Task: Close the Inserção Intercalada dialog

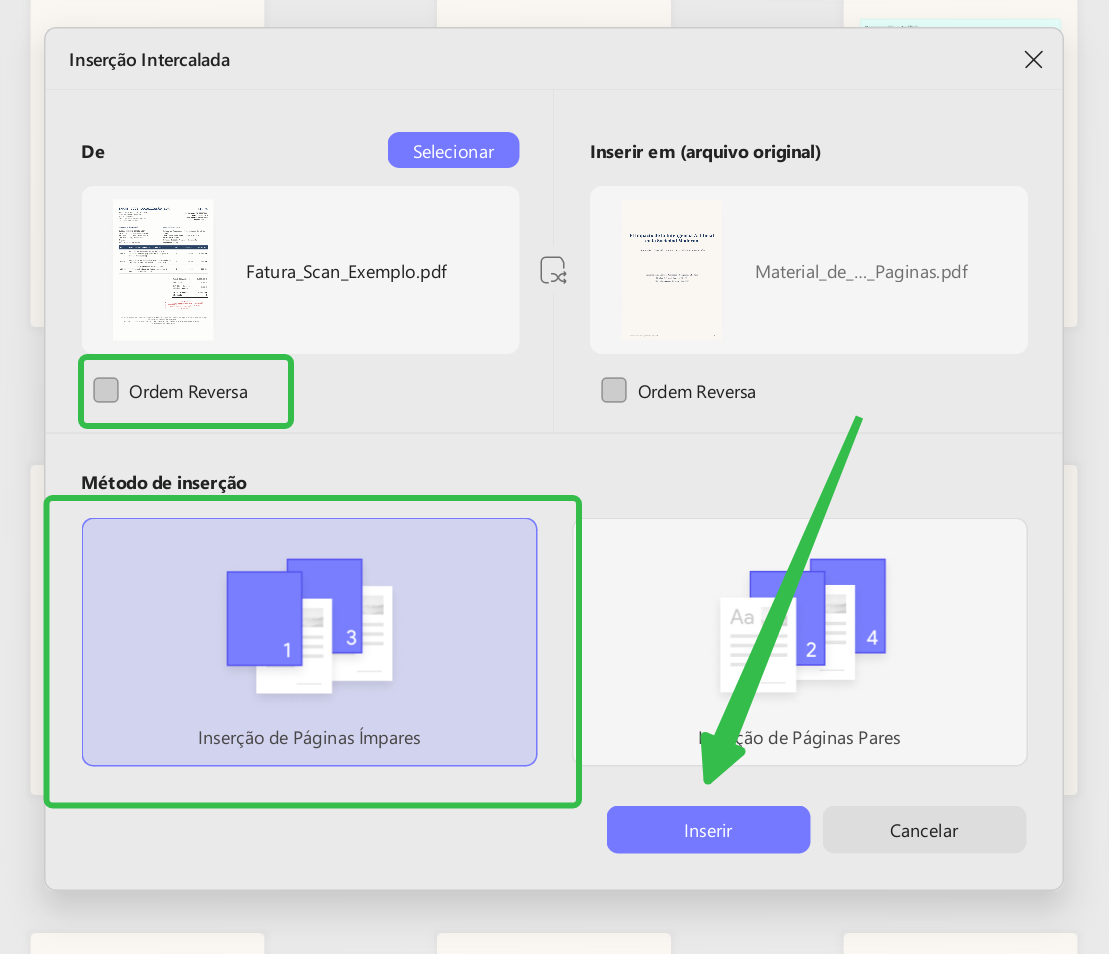Action: [x=1033, y=60]
